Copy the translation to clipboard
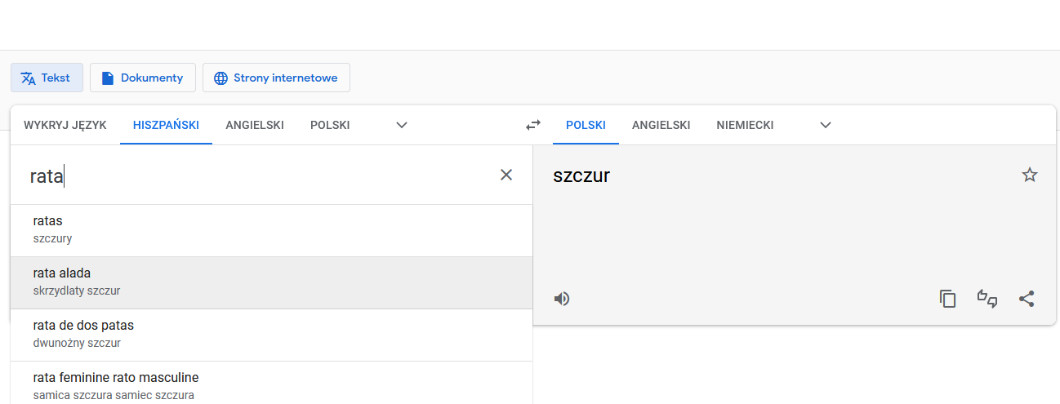Screen dimensions: 1060x404 [948, 298]
